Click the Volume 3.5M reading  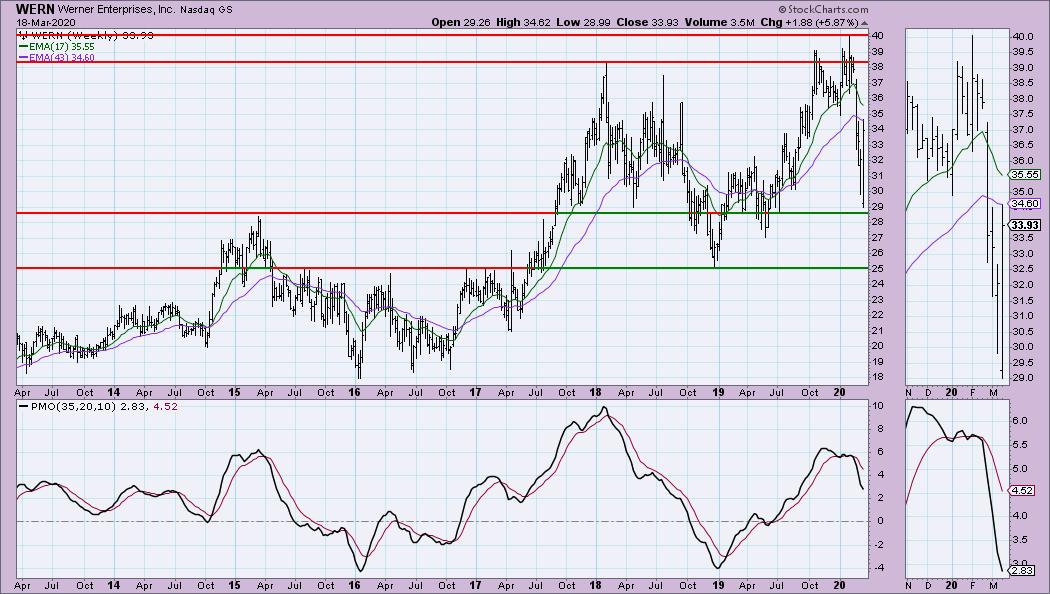(719, 22)
